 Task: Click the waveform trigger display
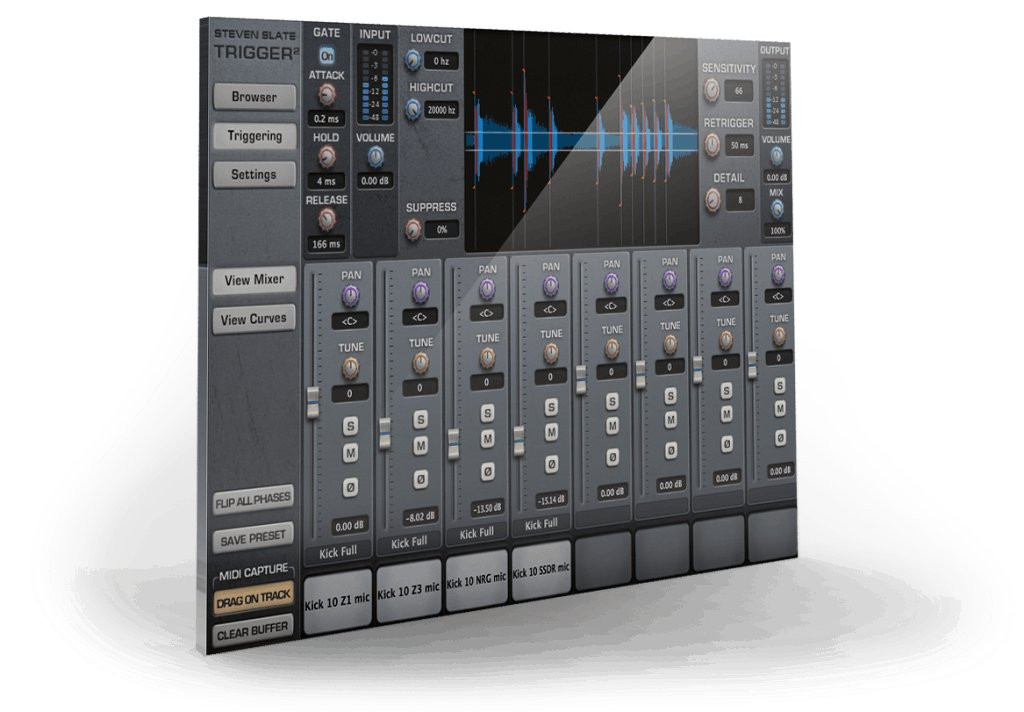pos(581,141)
